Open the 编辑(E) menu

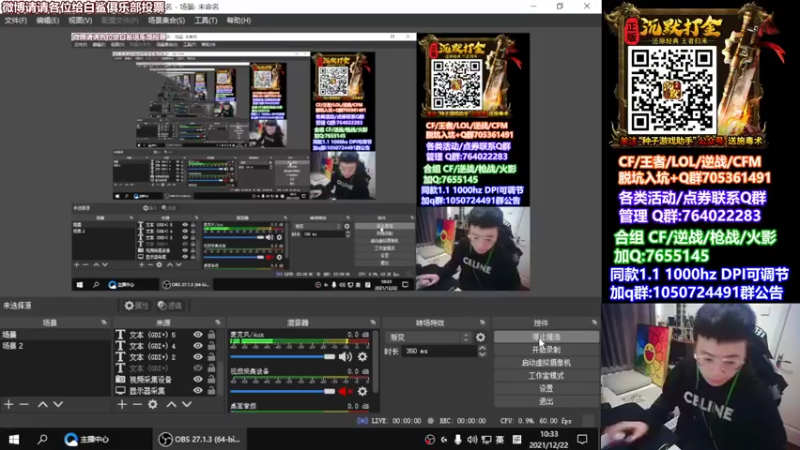[x=47, y=20]
